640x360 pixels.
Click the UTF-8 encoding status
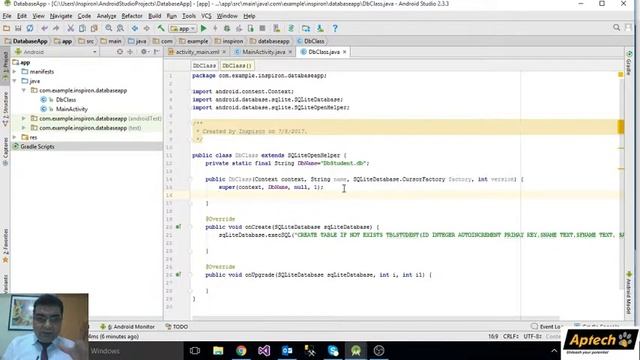click(x=532, y=336)
